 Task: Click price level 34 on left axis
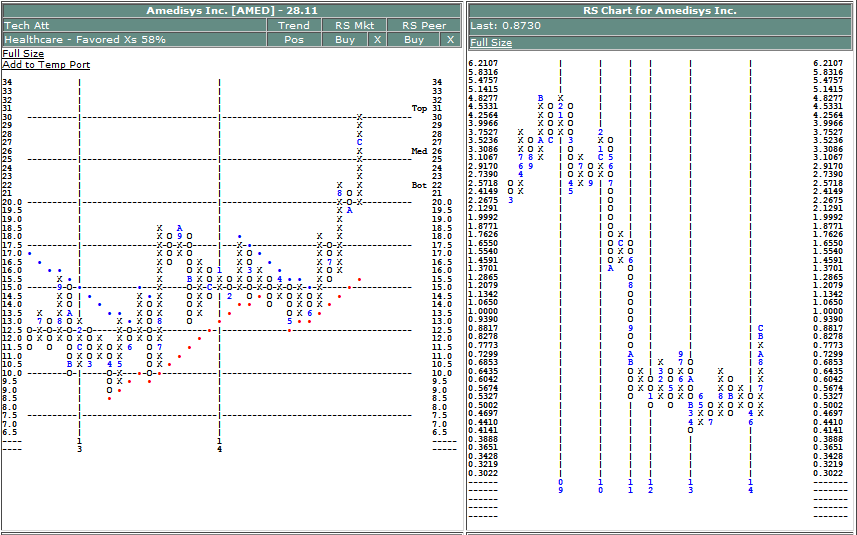[x=7, y=83]
